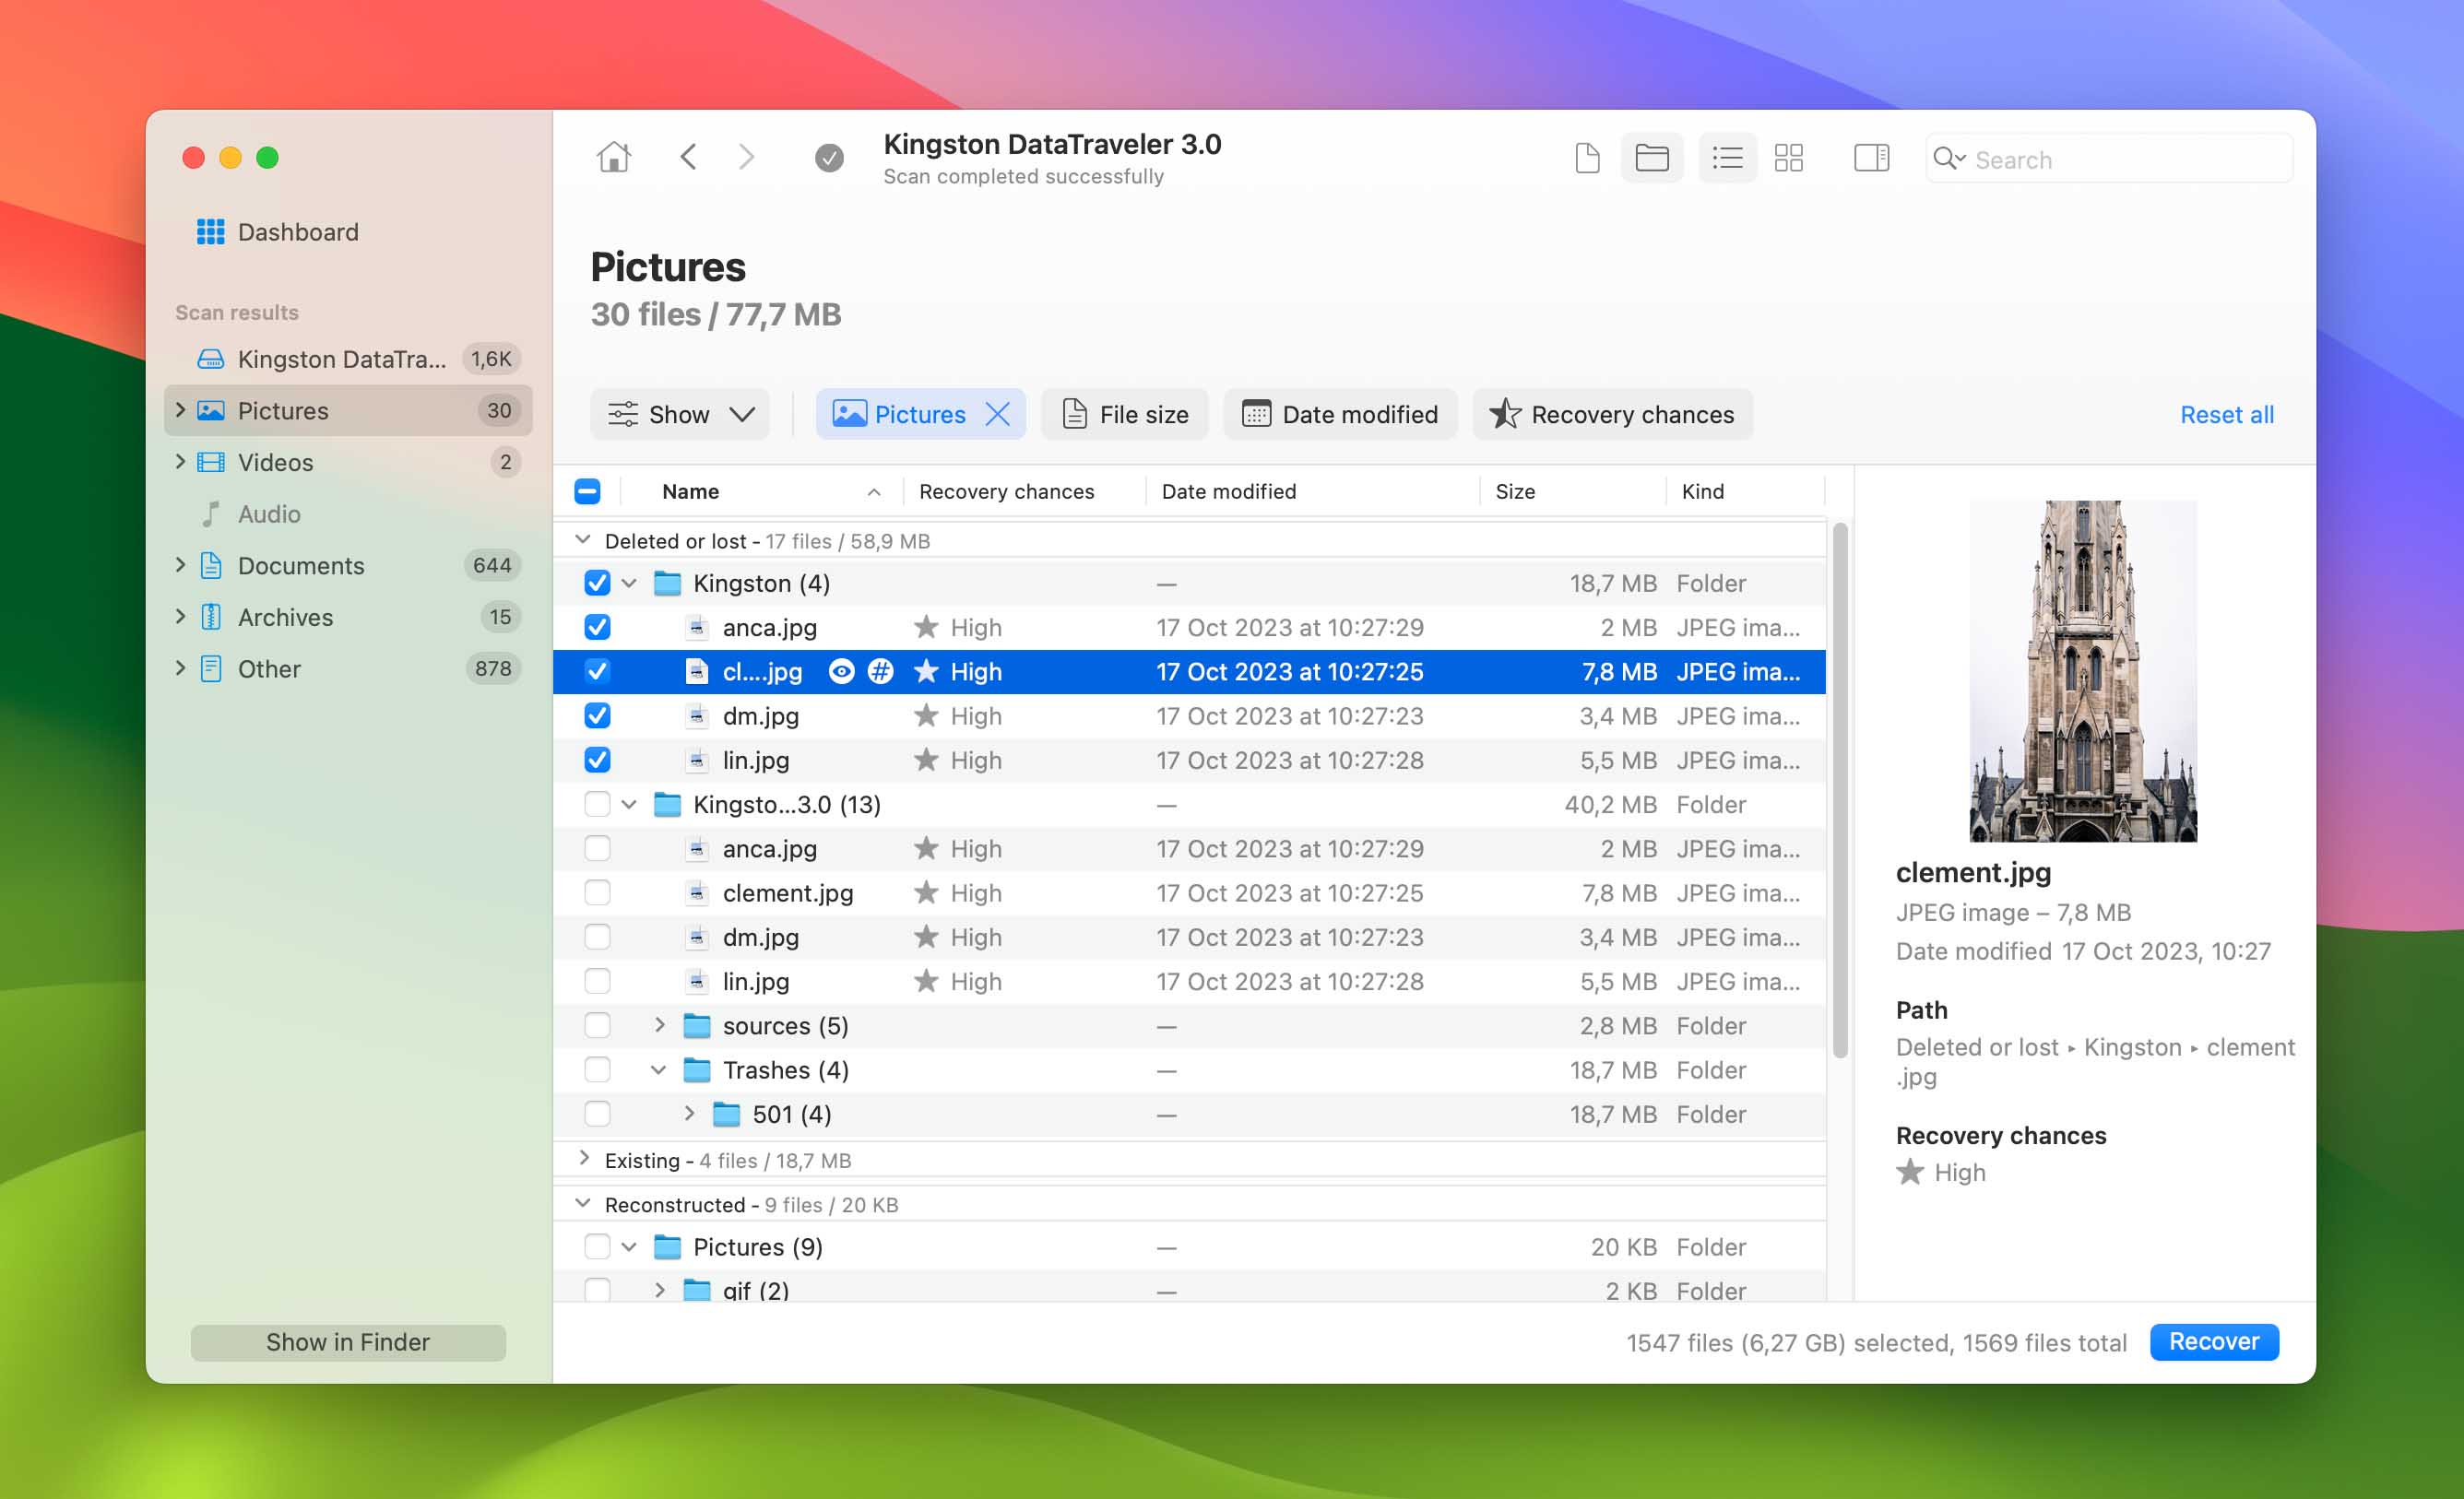Expand the 501 (4) folder
Image resolution: width=2464 pixels, height=1499 pixels.
689,1113
